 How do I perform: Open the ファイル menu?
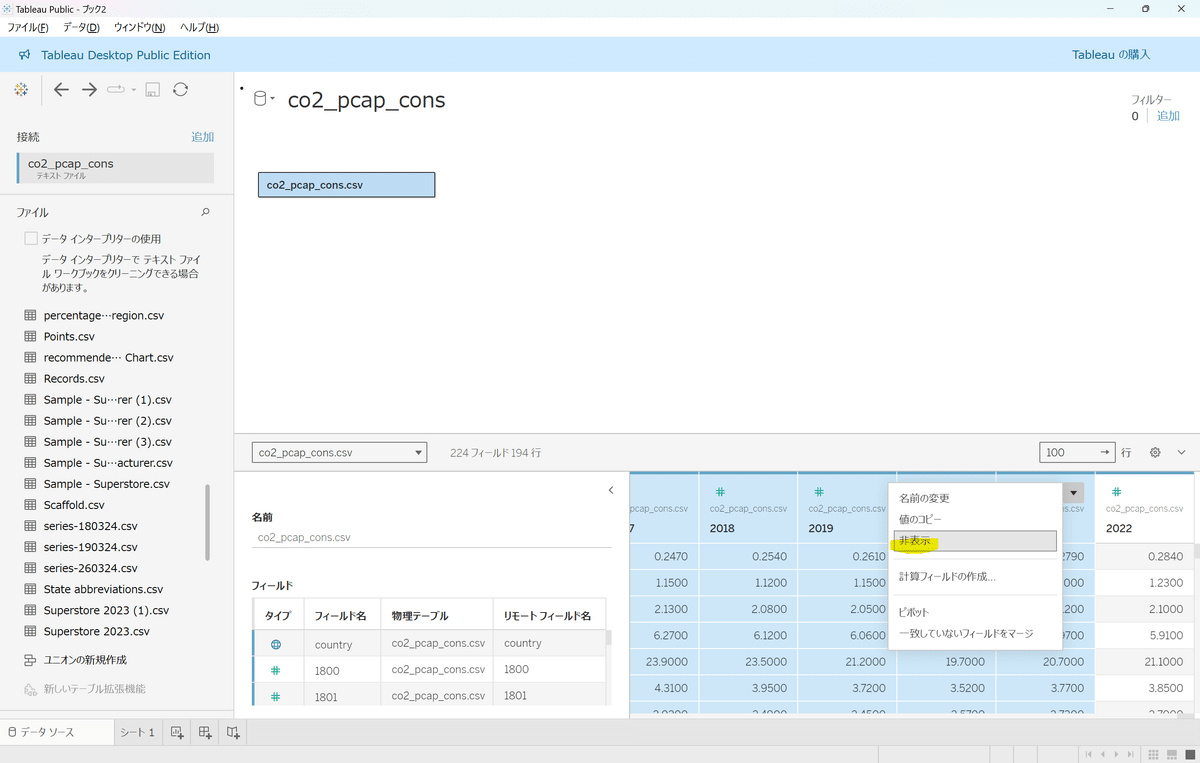(x=28, y=27)
